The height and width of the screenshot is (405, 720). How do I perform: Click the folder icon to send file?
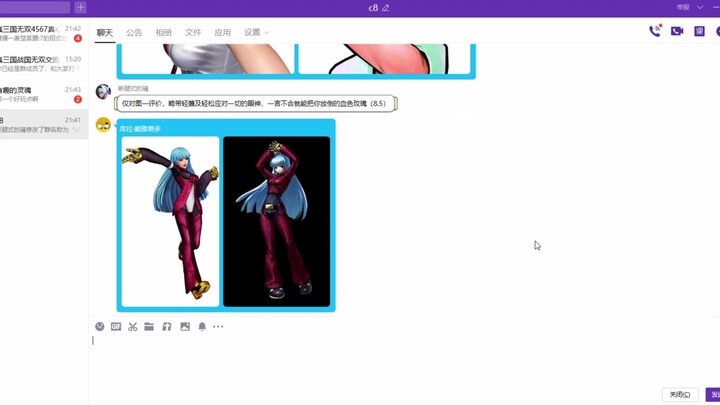click(x=149, y=326)
